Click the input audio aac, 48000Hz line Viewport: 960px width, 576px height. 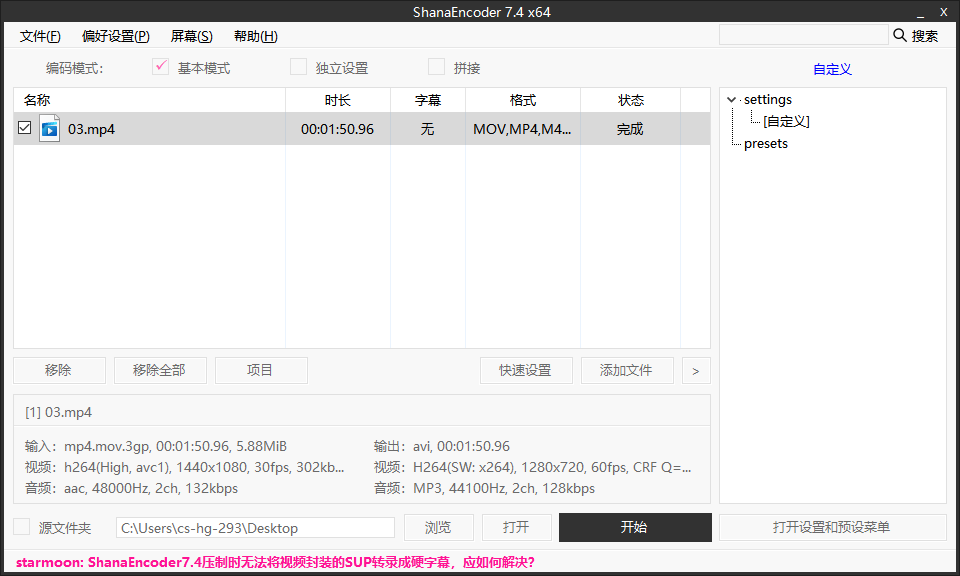click(x=131, y=488)
